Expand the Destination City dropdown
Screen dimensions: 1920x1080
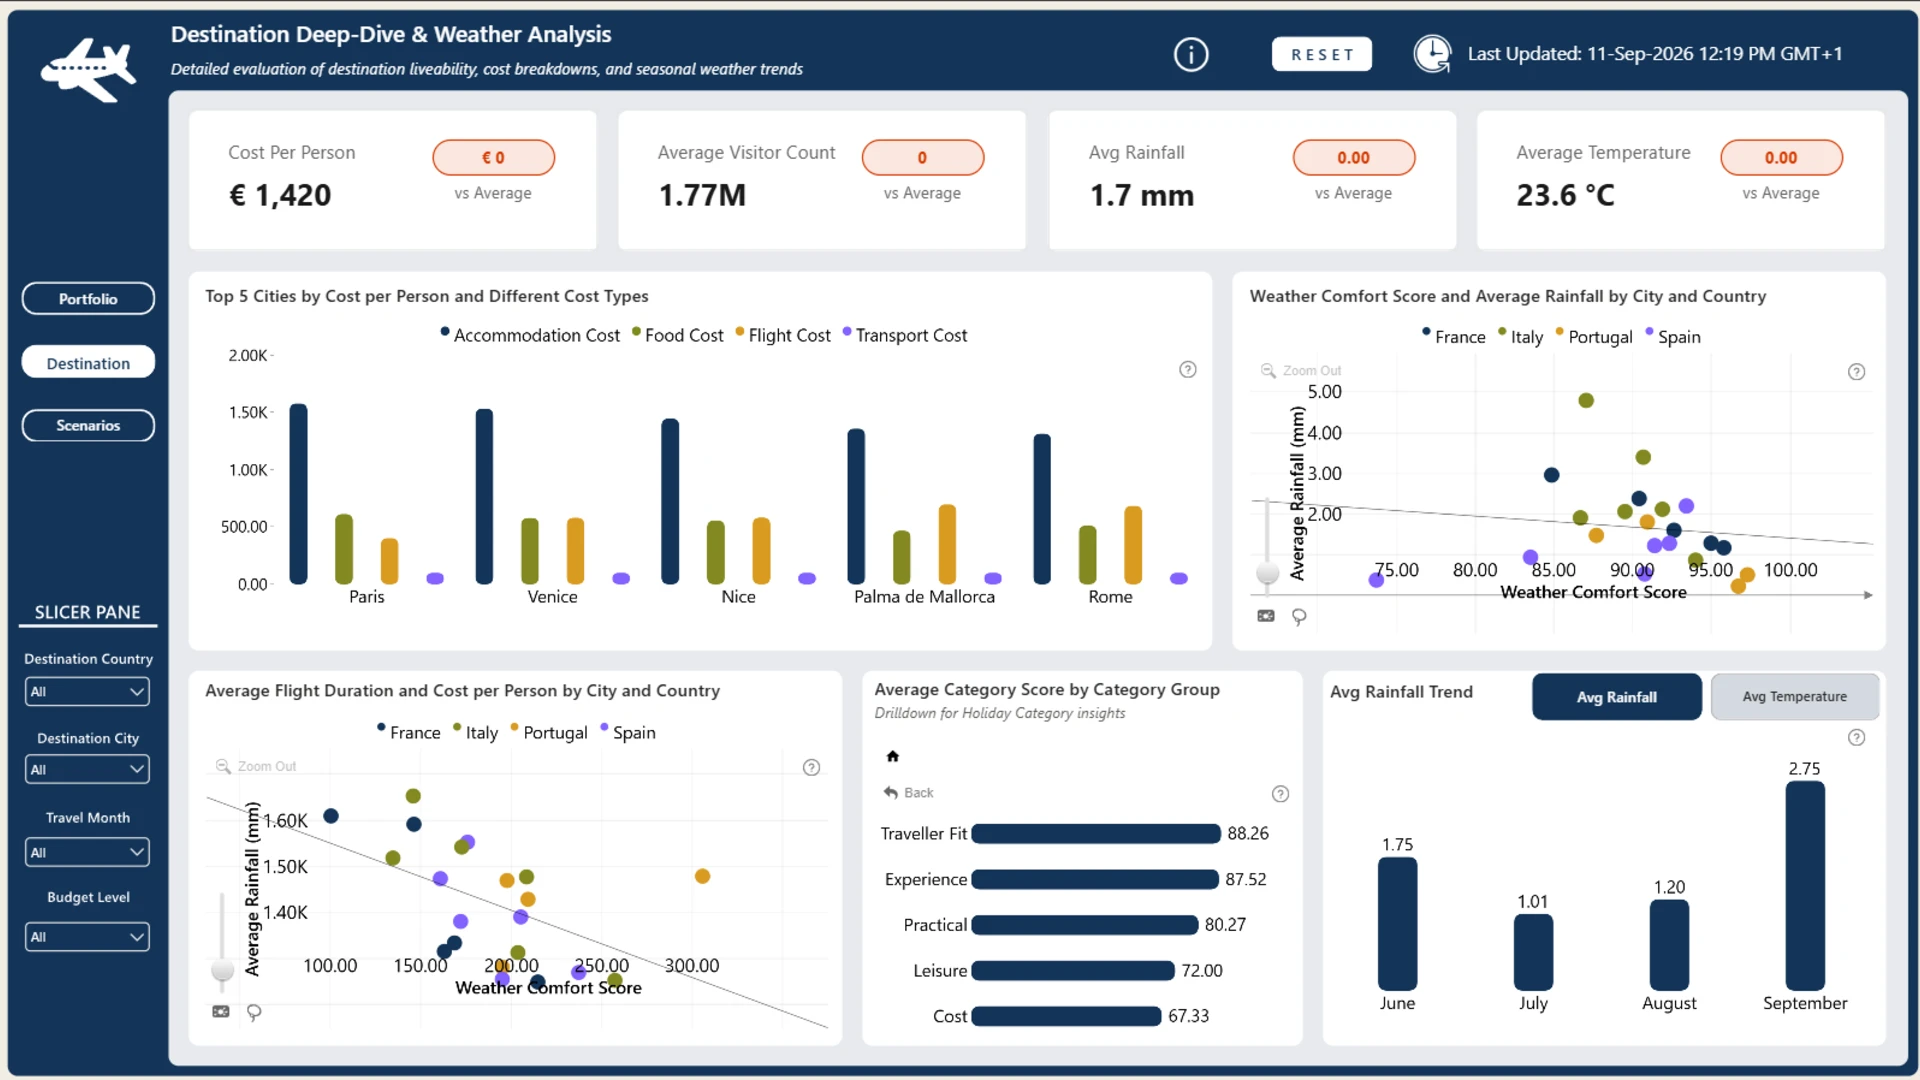(x=88, y=770)
